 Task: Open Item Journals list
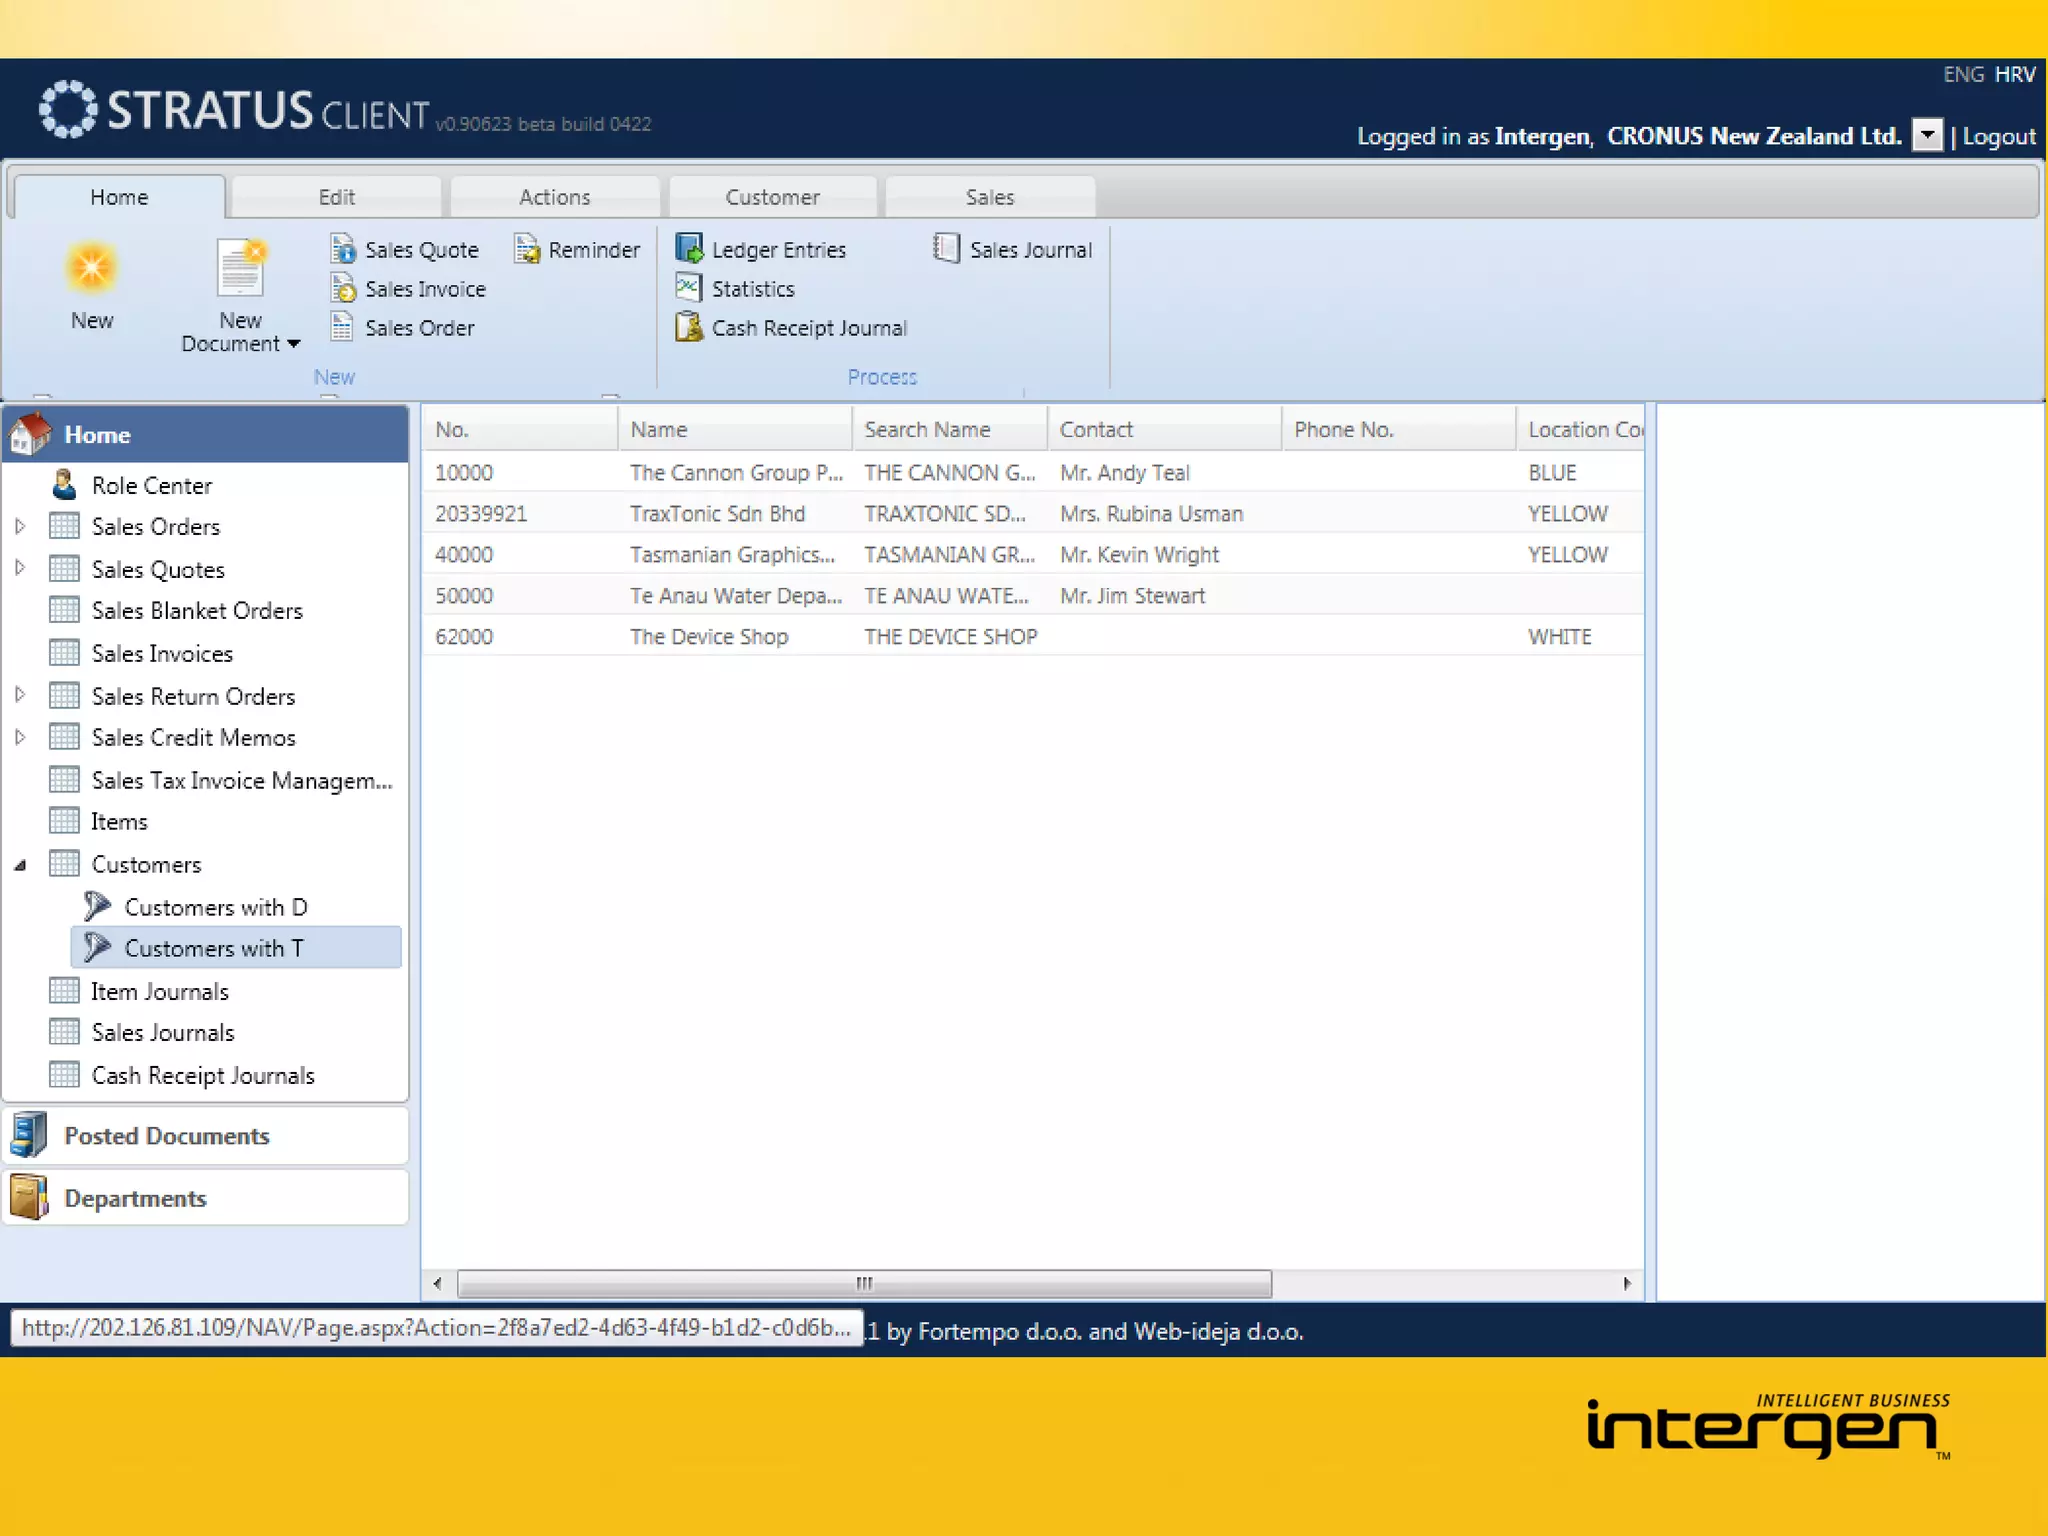[159, 992]
